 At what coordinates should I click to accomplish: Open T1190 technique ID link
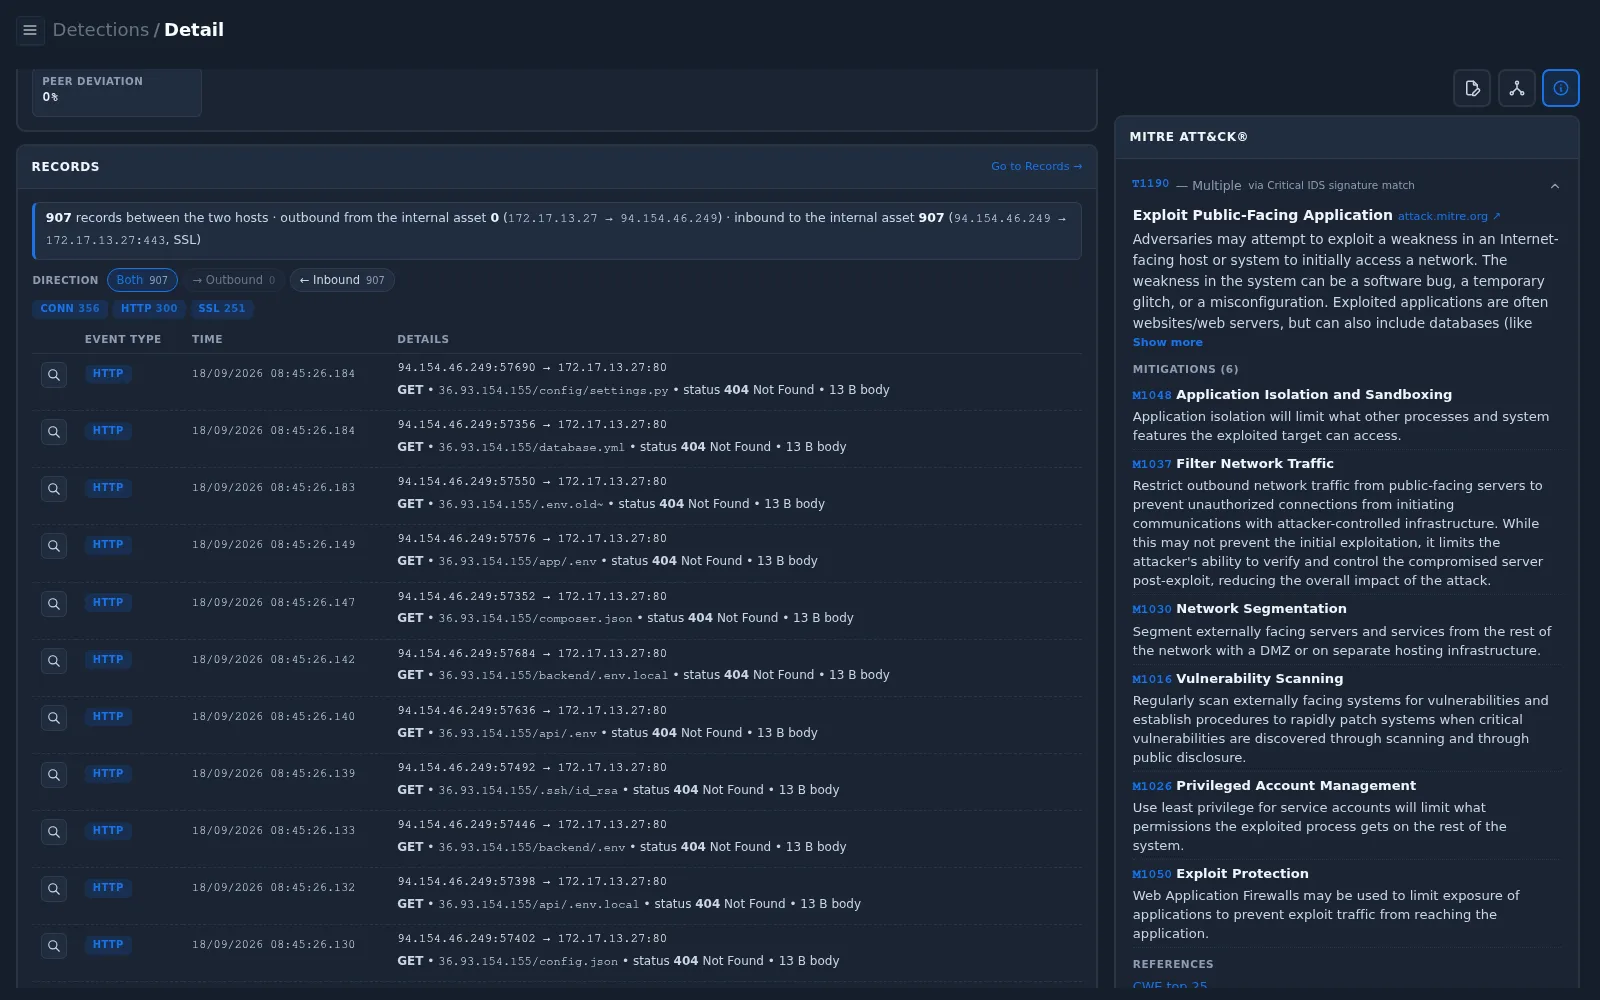(1150, 184)
